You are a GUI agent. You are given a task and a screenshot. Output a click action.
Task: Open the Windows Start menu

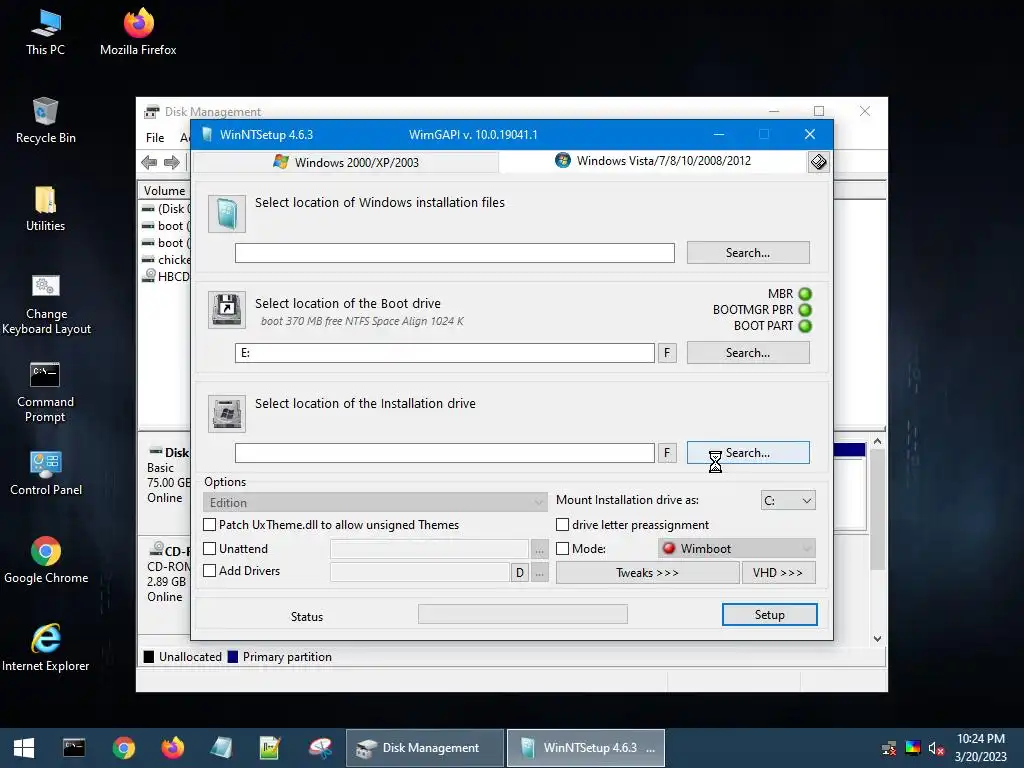click(24, 748)
